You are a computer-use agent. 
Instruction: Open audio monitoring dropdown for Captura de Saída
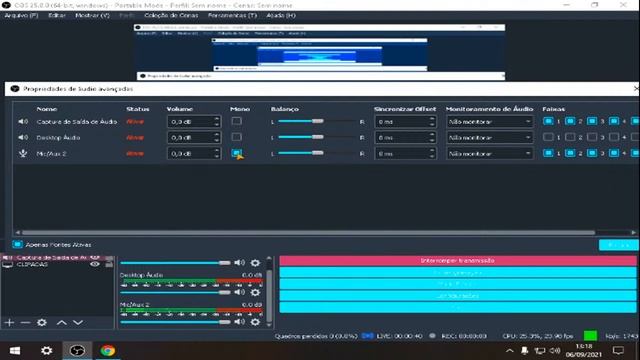pos(489,122)
